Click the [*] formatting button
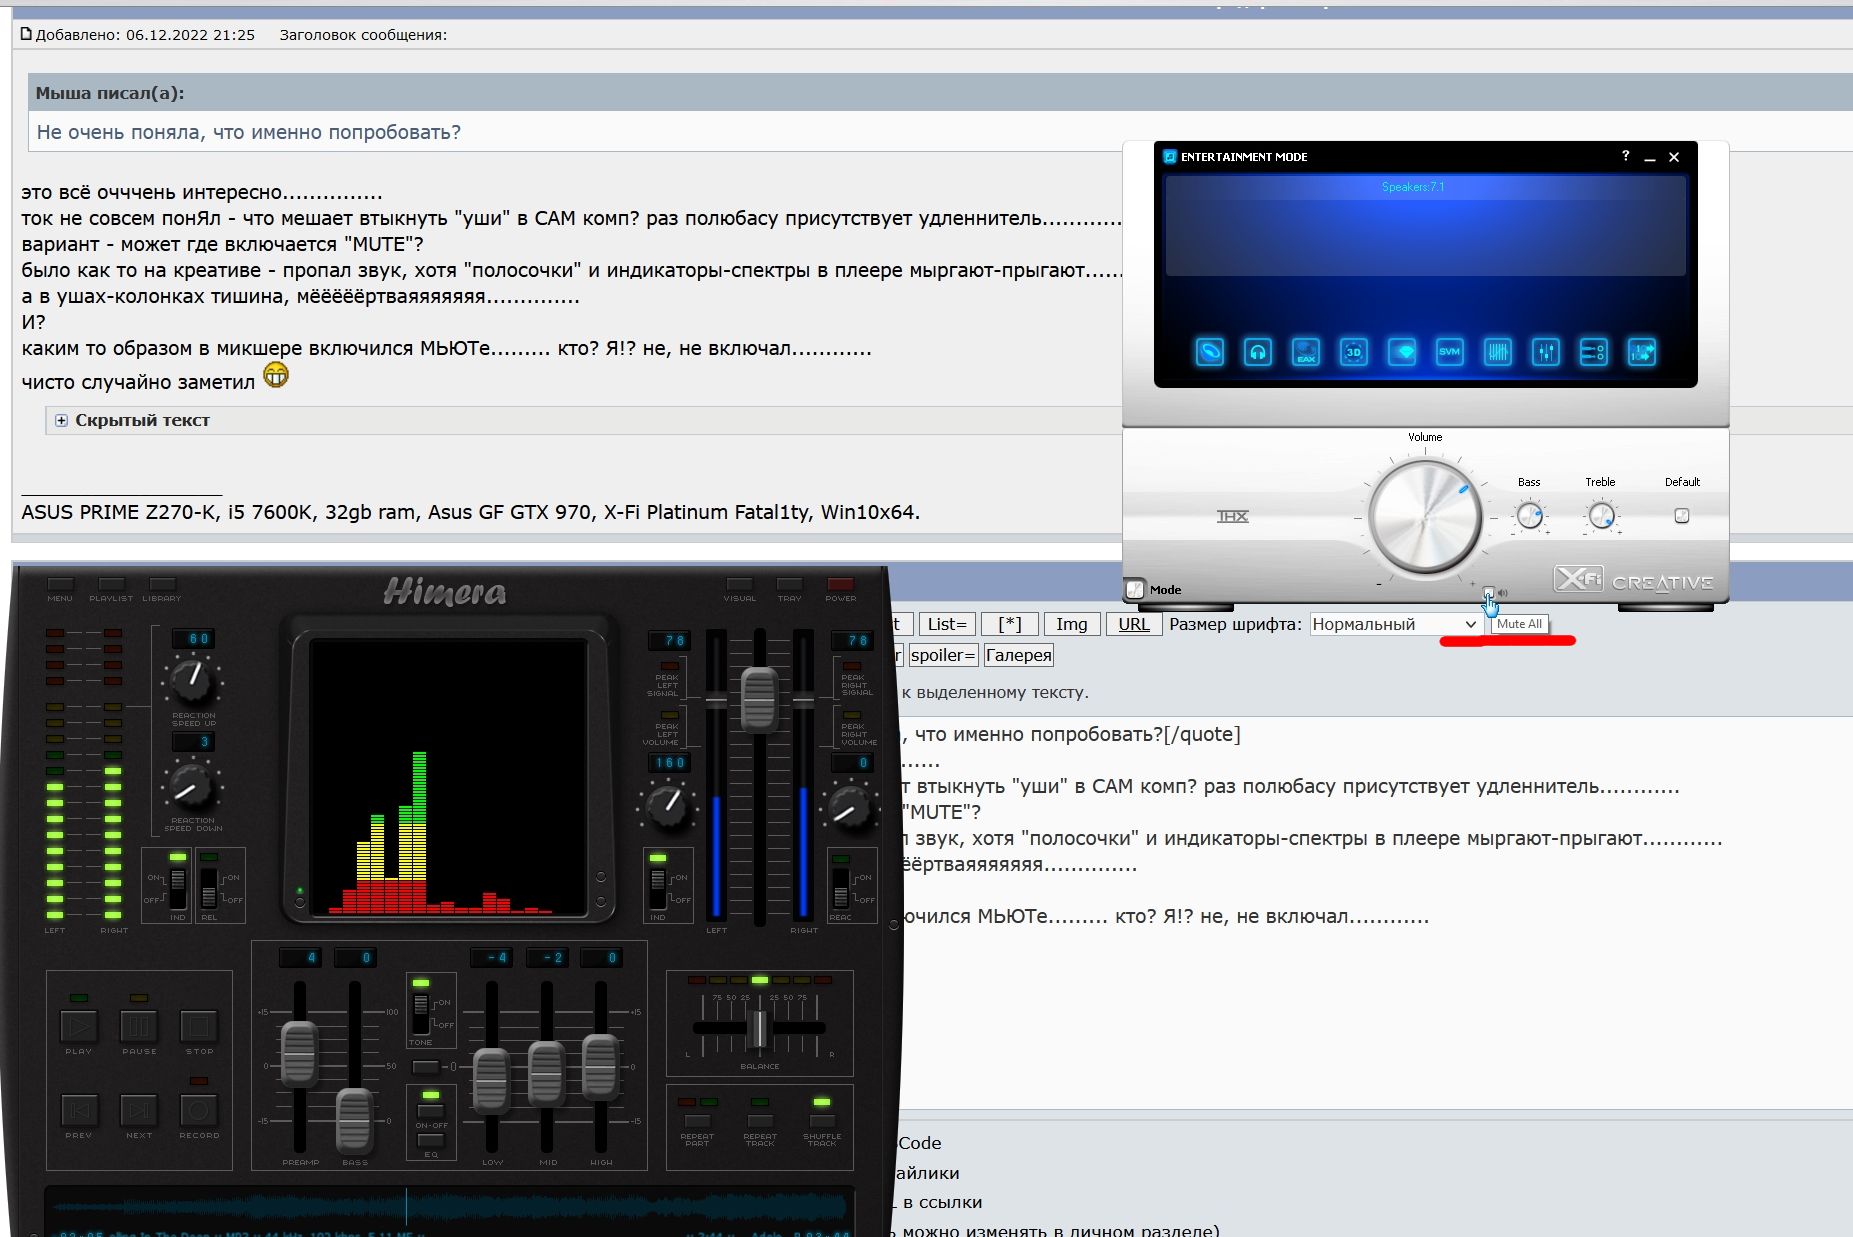Viewport: 1853px width, 1237px height. click(x=1010, y=624)
